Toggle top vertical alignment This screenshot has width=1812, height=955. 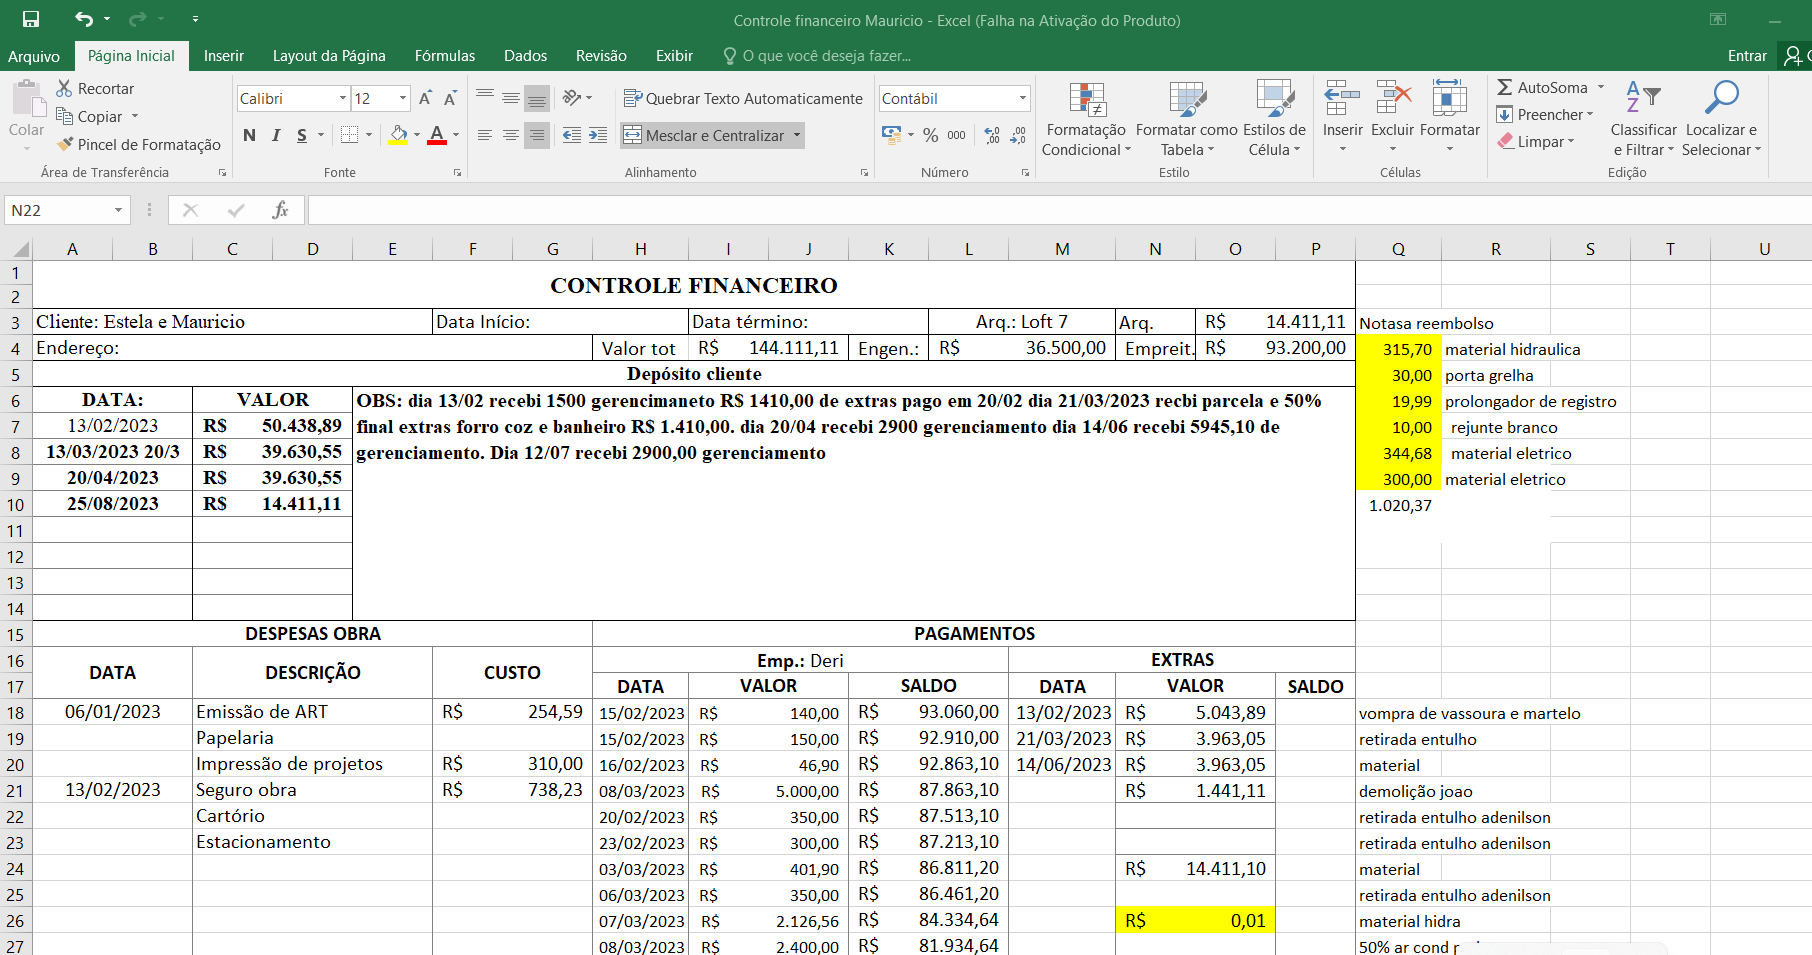485,97
